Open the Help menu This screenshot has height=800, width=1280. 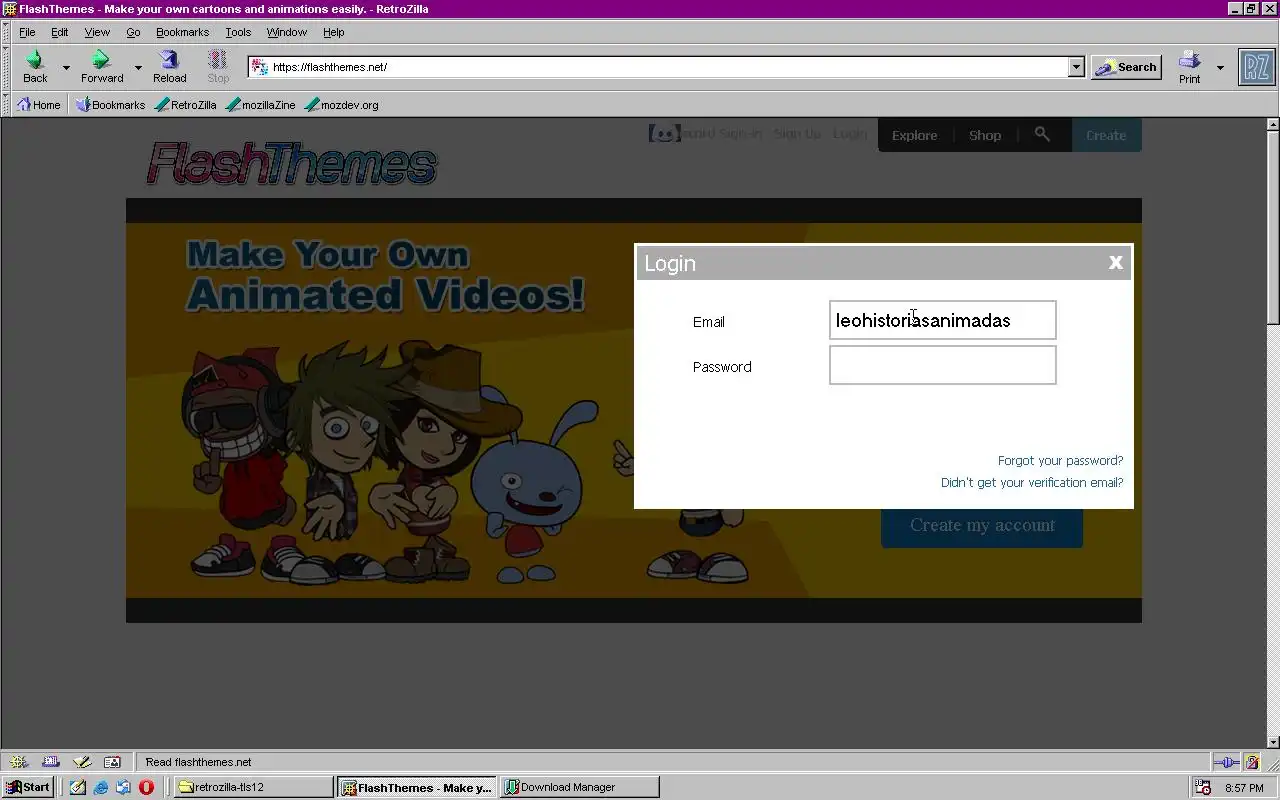point(334,32)
